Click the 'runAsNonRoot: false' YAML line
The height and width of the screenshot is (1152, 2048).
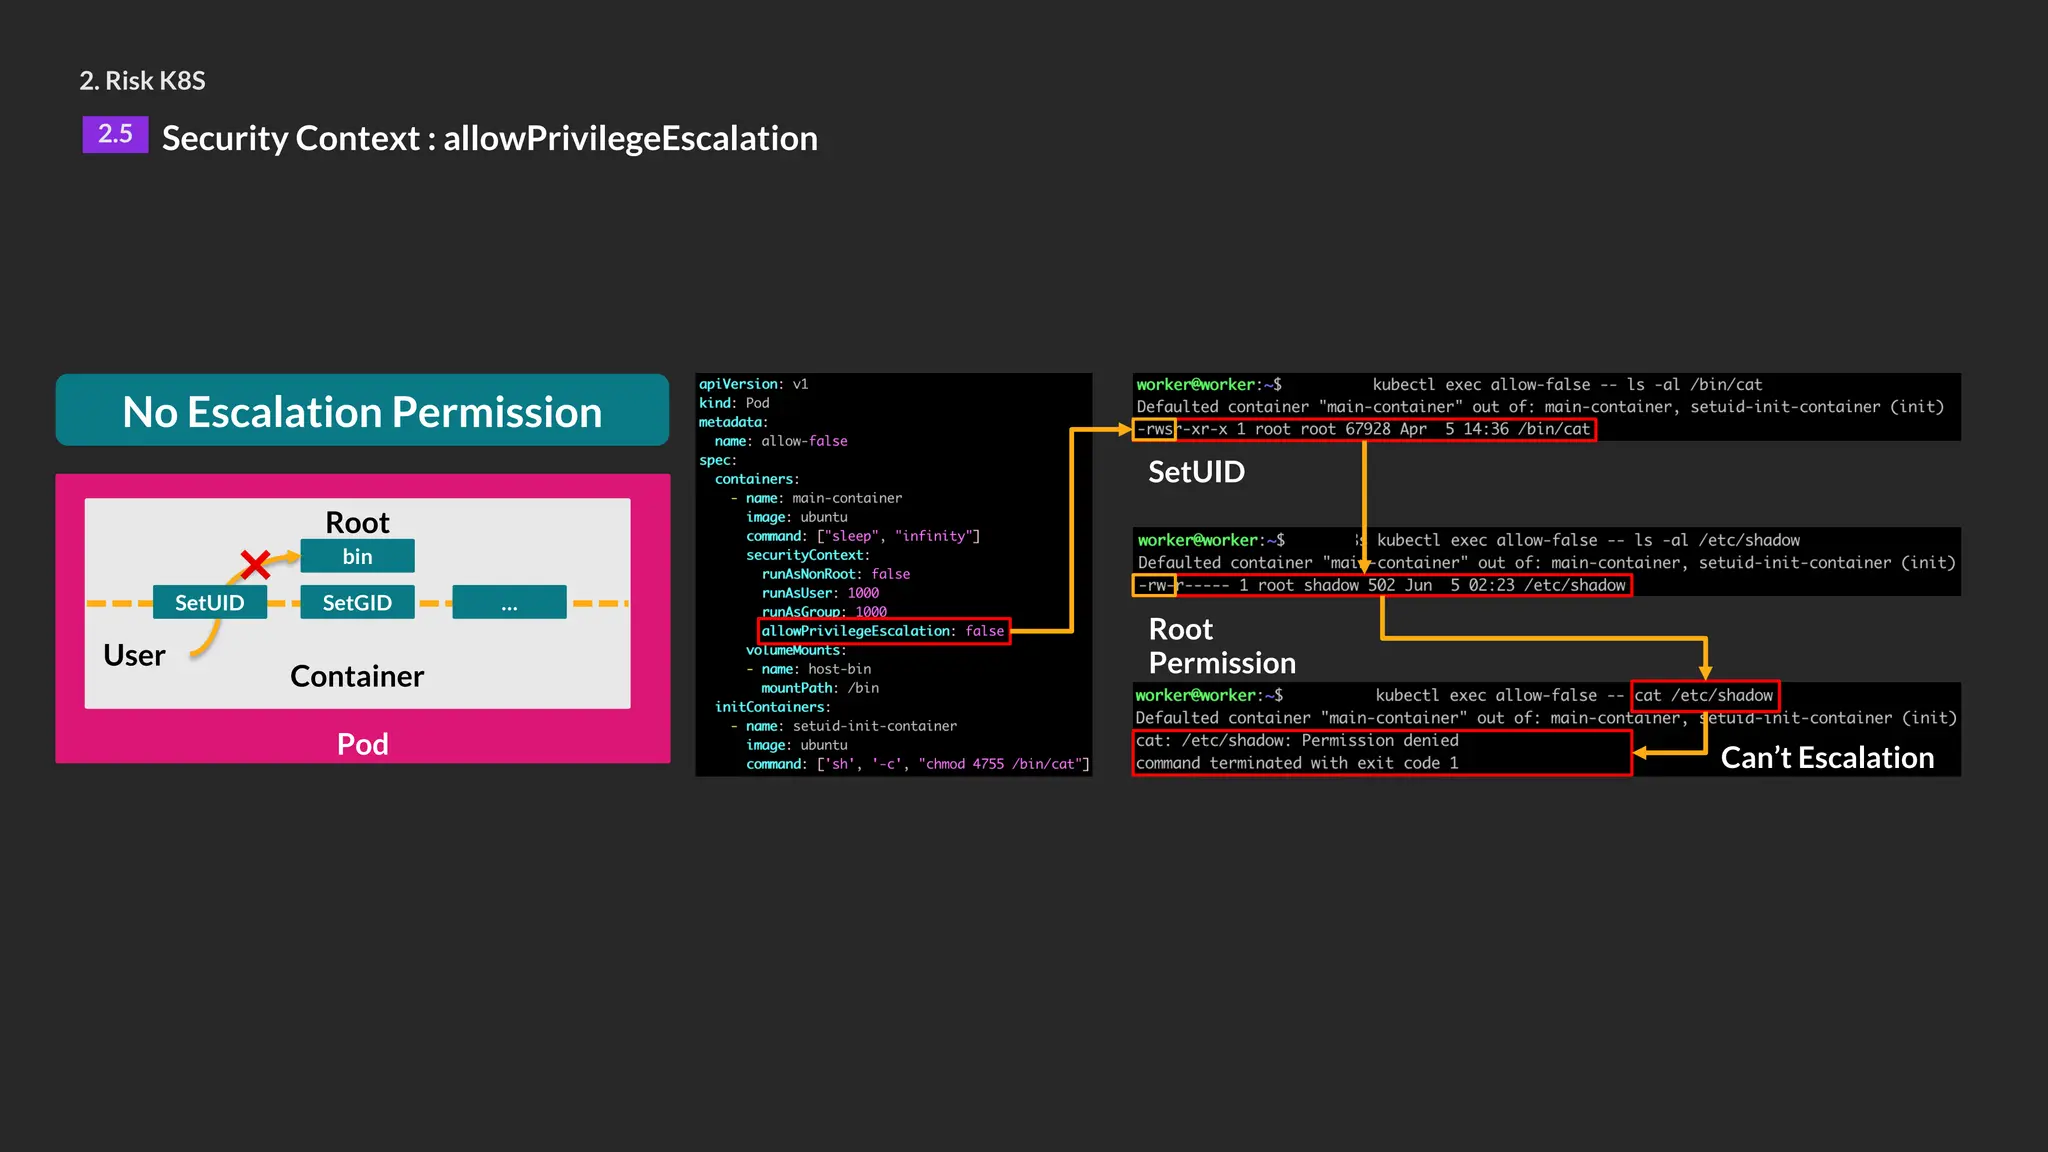coord(836,574)
